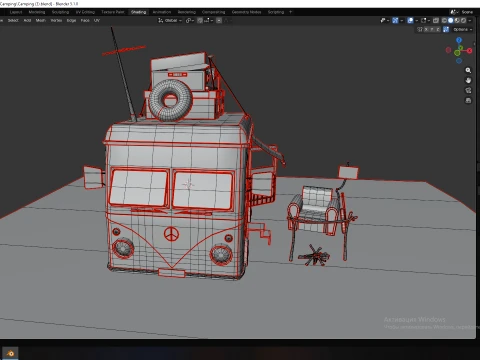Switch to material preview shading
Viewport: 480px width, 360px height.
coord(457,20)
